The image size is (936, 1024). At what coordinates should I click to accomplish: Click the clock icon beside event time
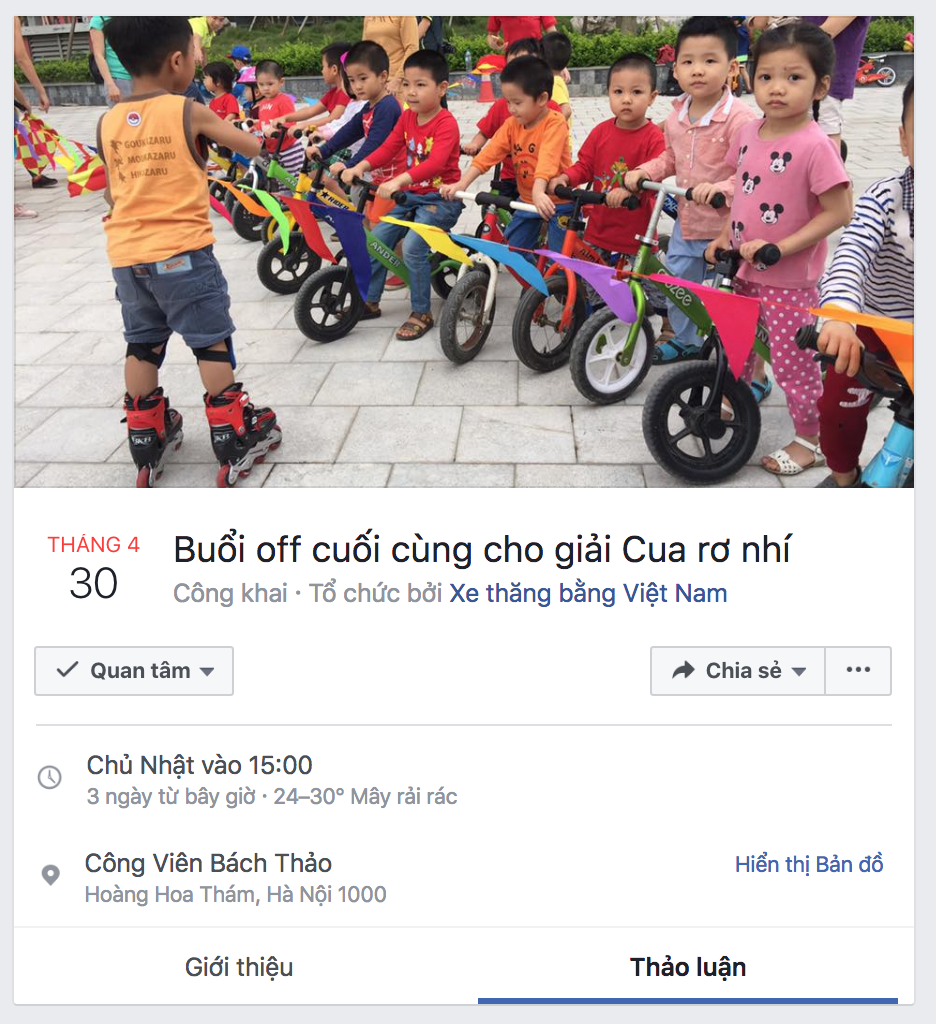[50, 777]
